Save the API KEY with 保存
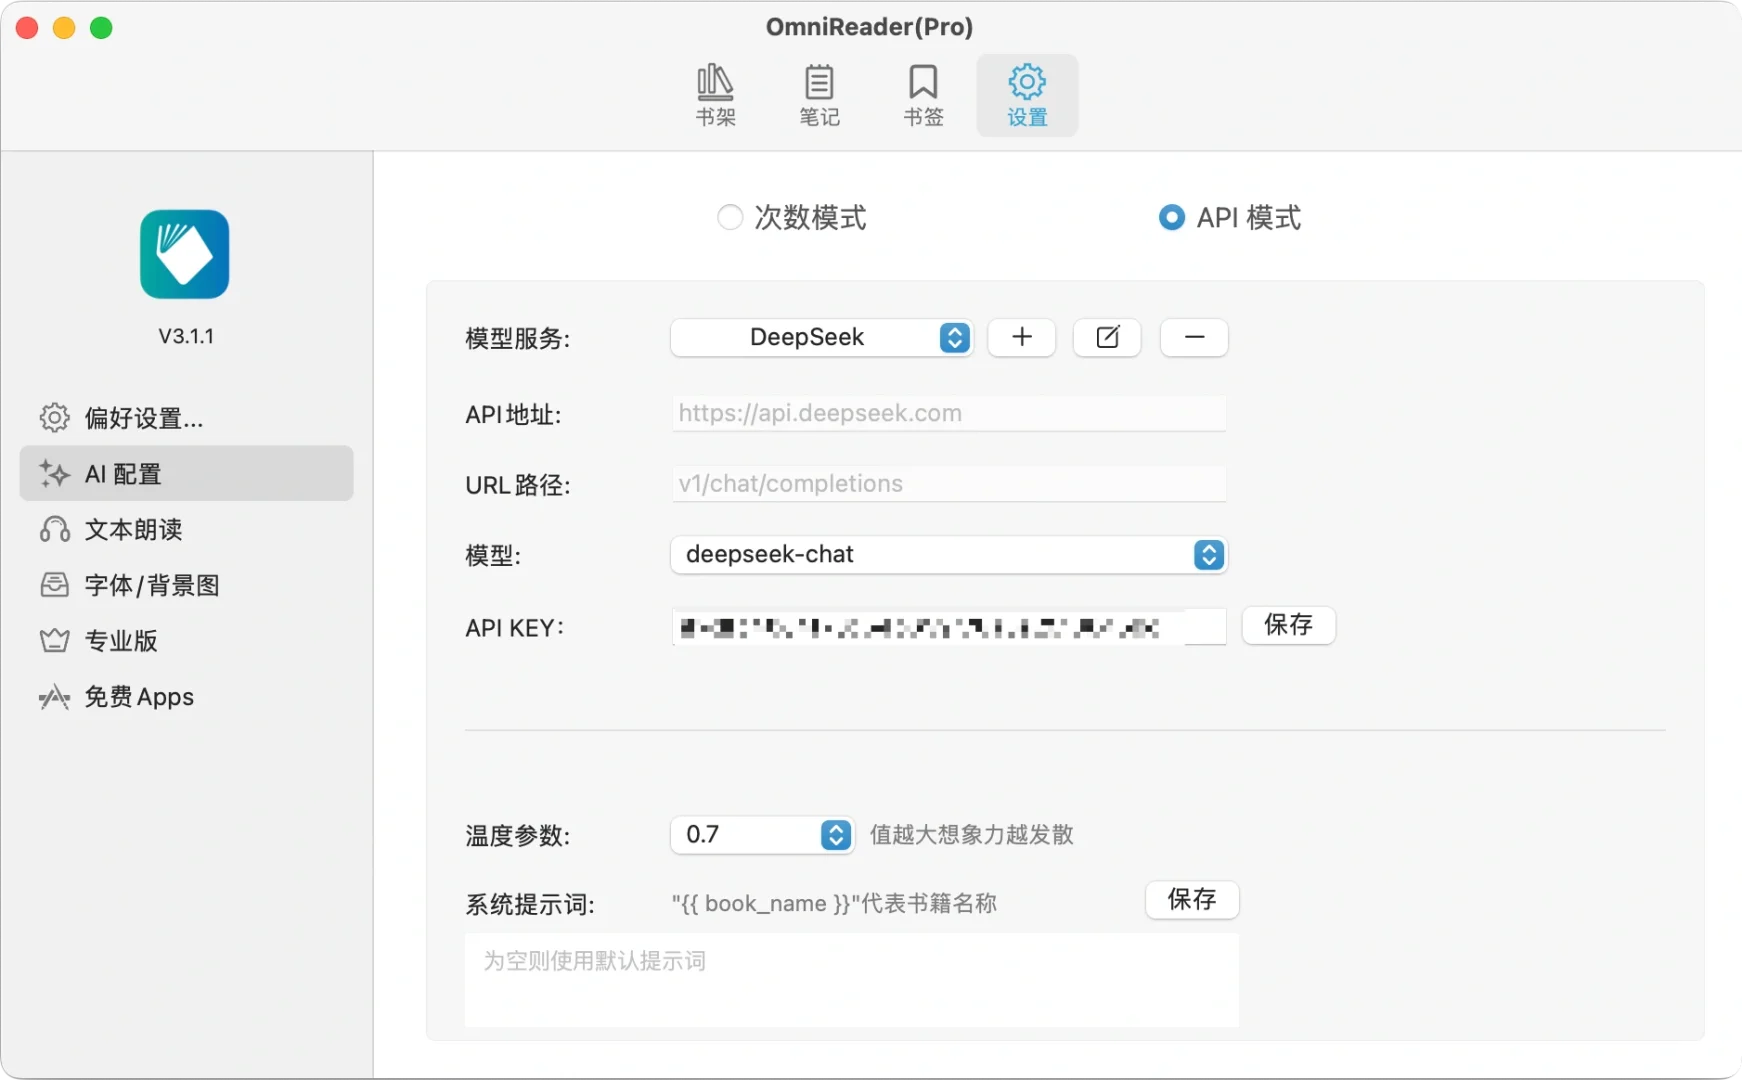1742x1080 pixels. (x=1288, y=625)
